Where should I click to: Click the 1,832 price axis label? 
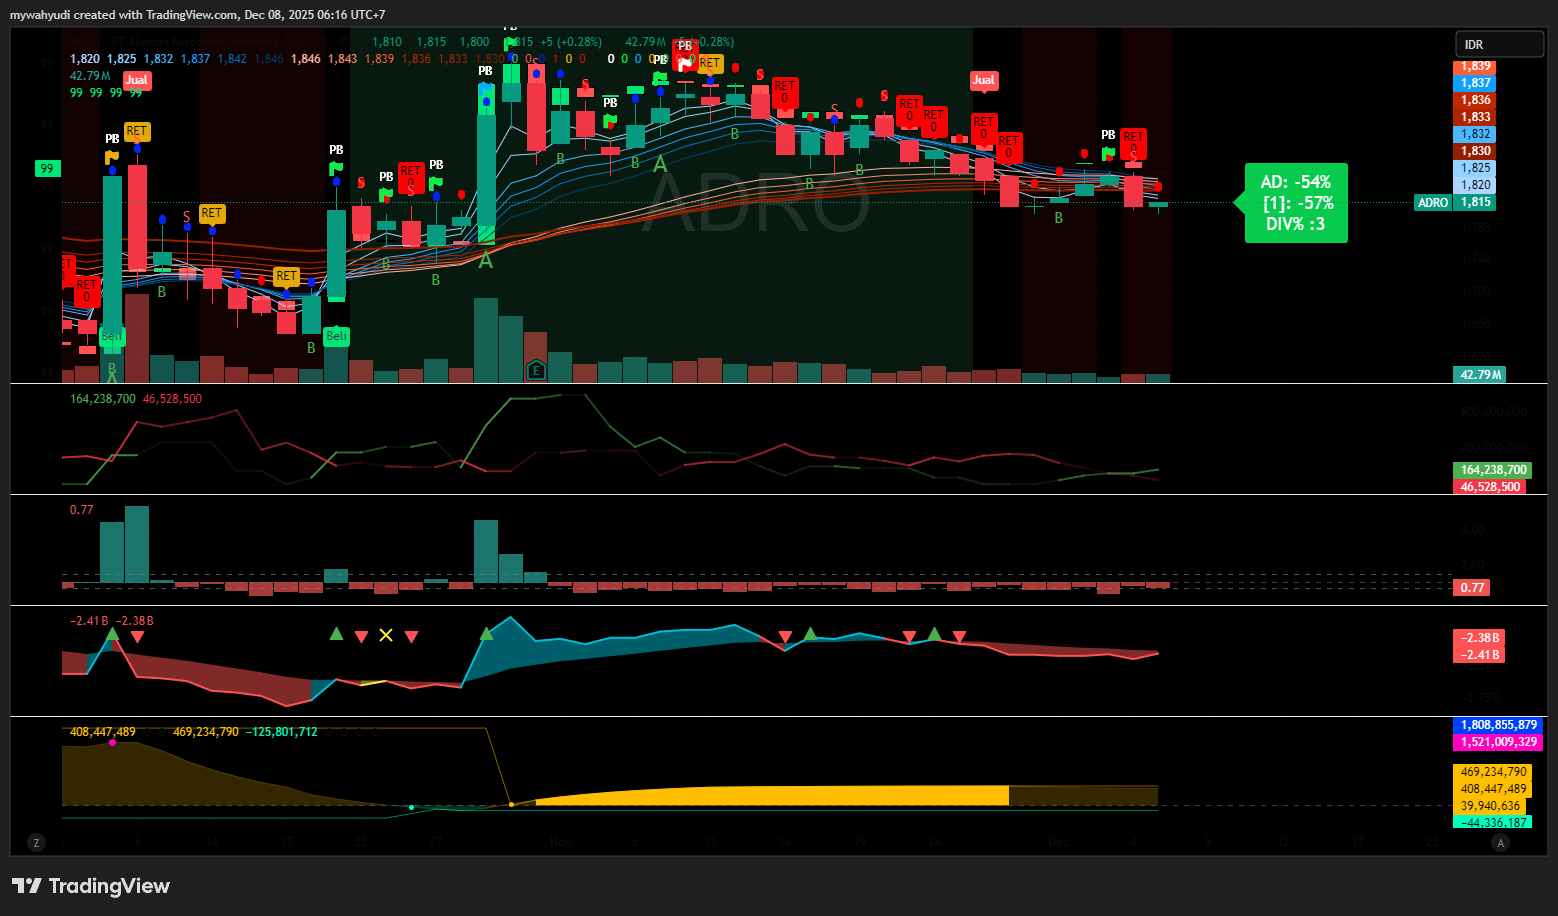(x=1476, y=134)
